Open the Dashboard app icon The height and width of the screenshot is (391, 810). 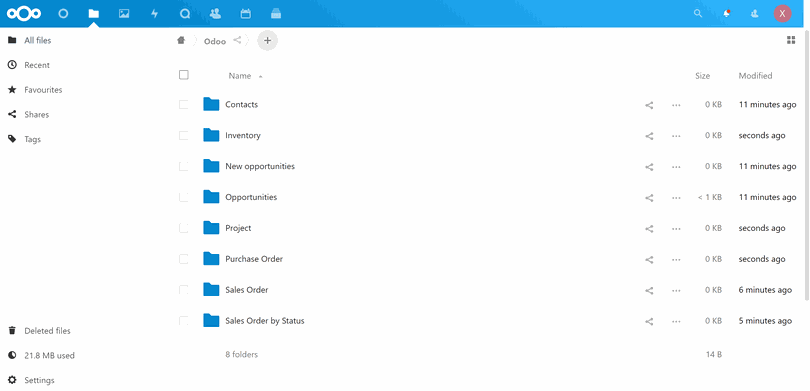tap(63, 14)
